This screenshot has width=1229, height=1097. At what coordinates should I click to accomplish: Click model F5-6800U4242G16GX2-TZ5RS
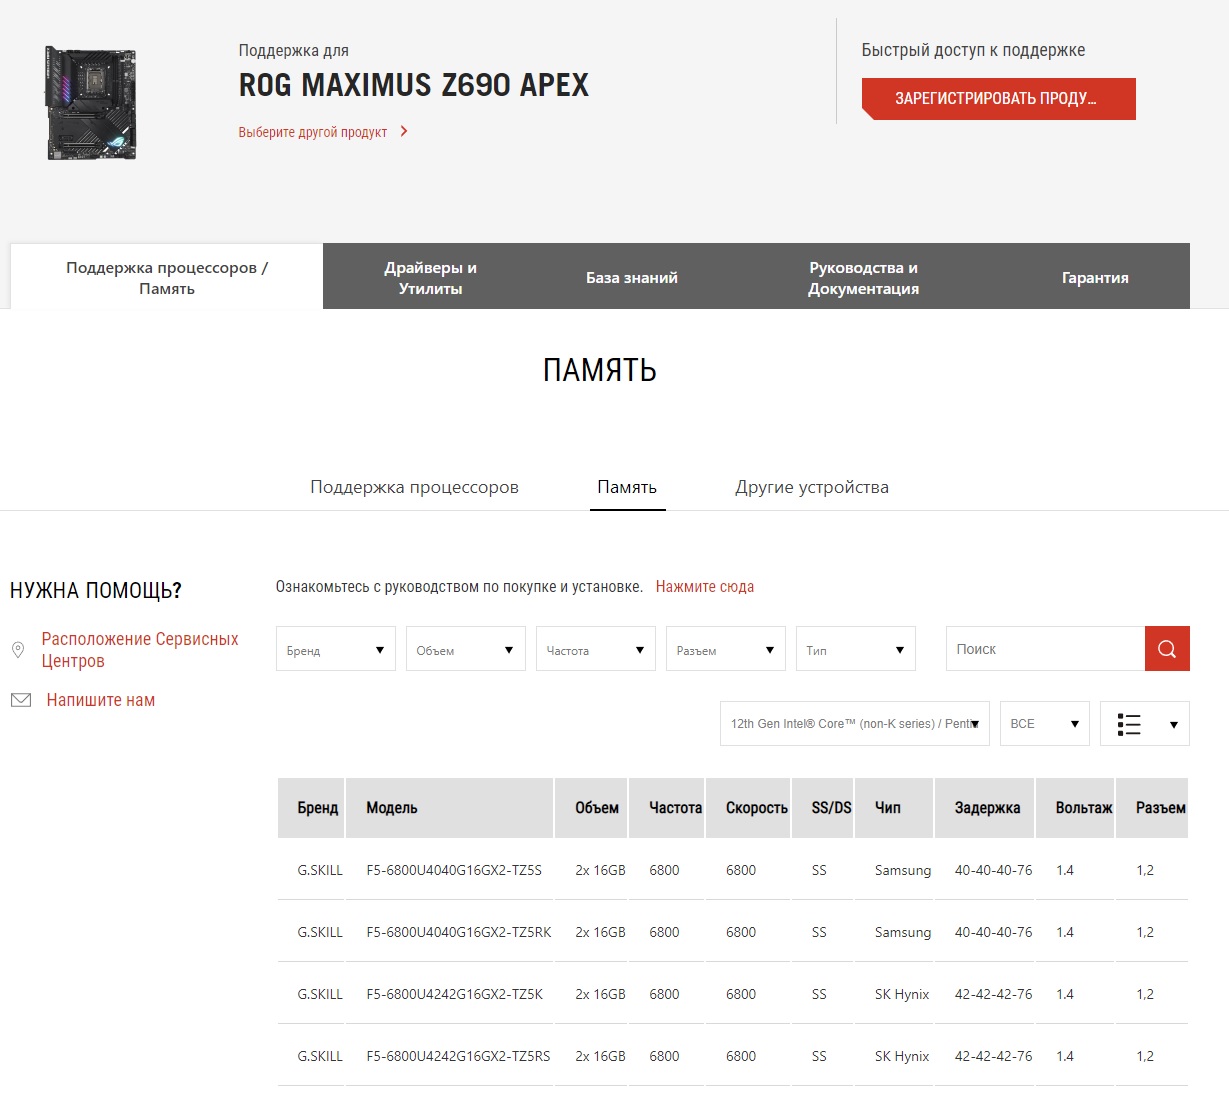coord(458,1056)
